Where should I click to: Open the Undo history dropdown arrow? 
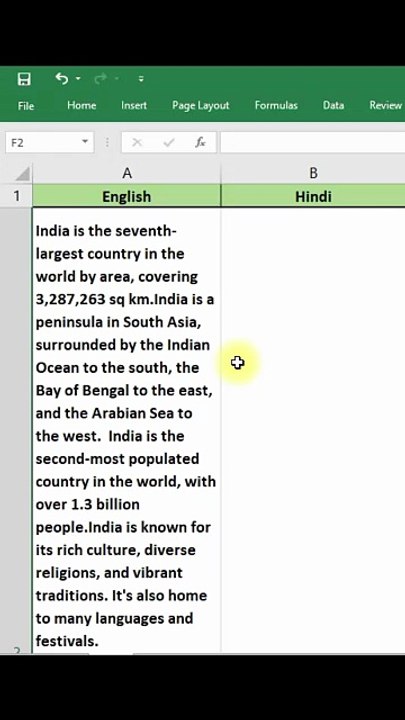(x=78, y=79)
